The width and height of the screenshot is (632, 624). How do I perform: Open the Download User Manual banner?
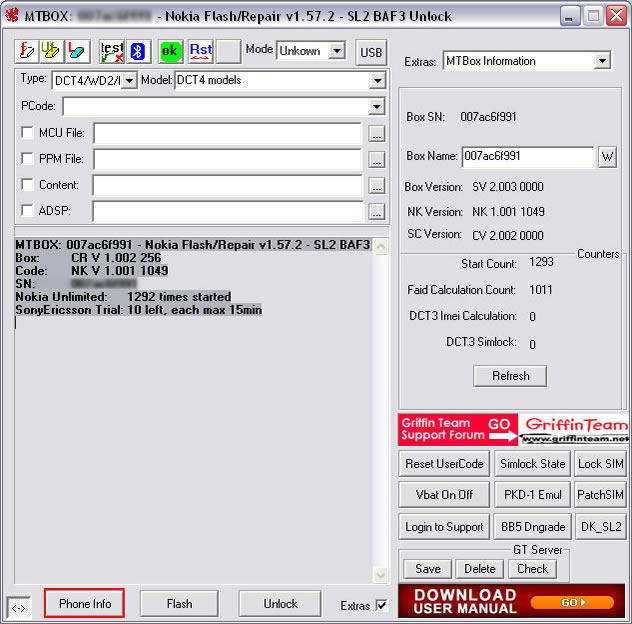click(x=511, y=602)
